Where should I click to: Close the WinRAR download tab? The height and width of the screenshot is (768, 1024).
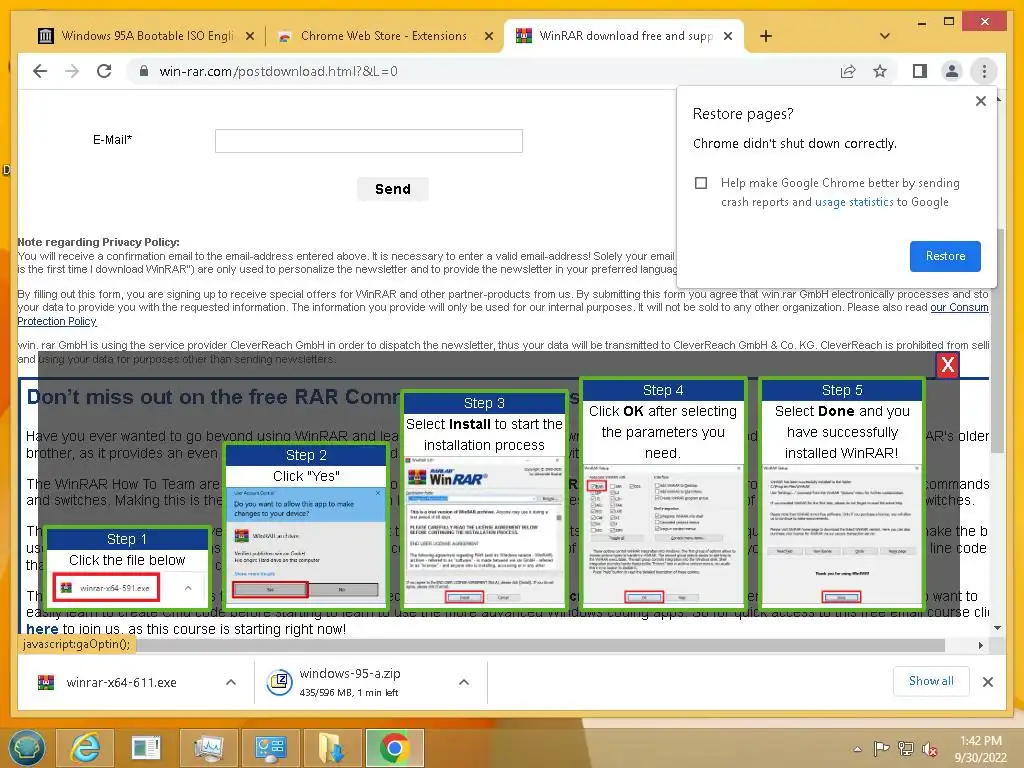pos(728,36)
